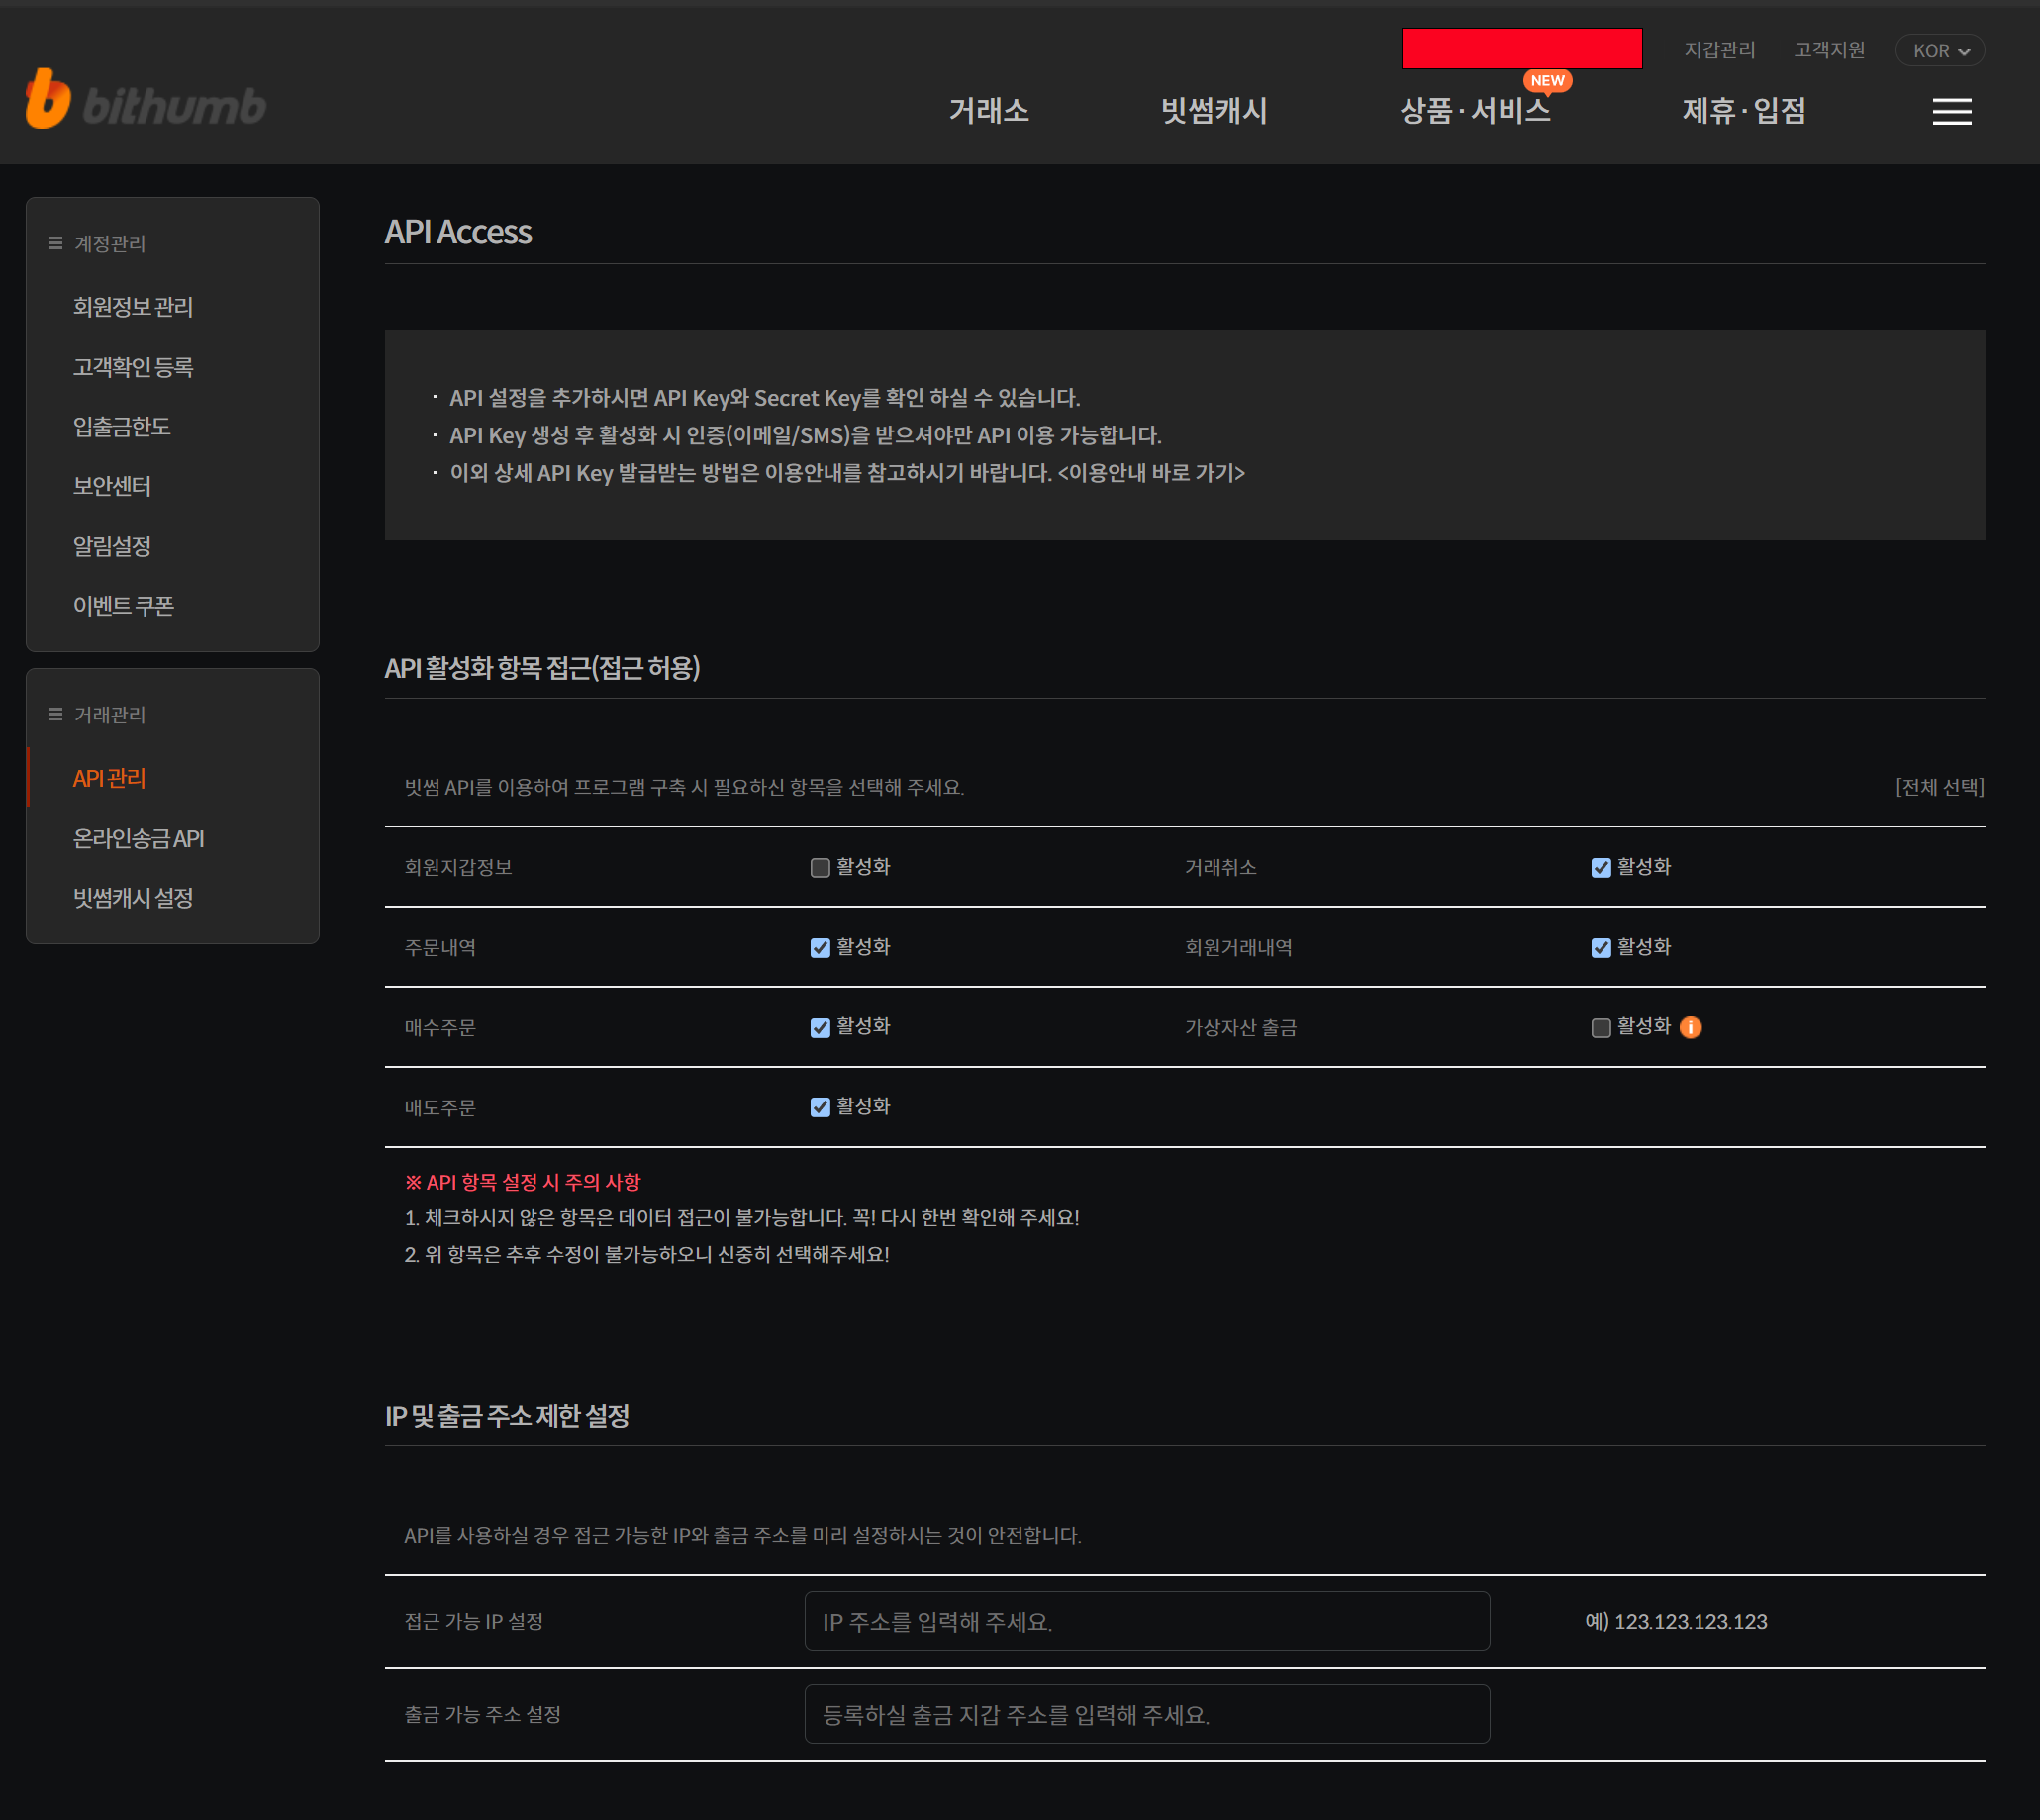Click list icon beside 거래관리 header
The width and height of the screenshot is (2040, 1820).
click(x=56, y=715)
